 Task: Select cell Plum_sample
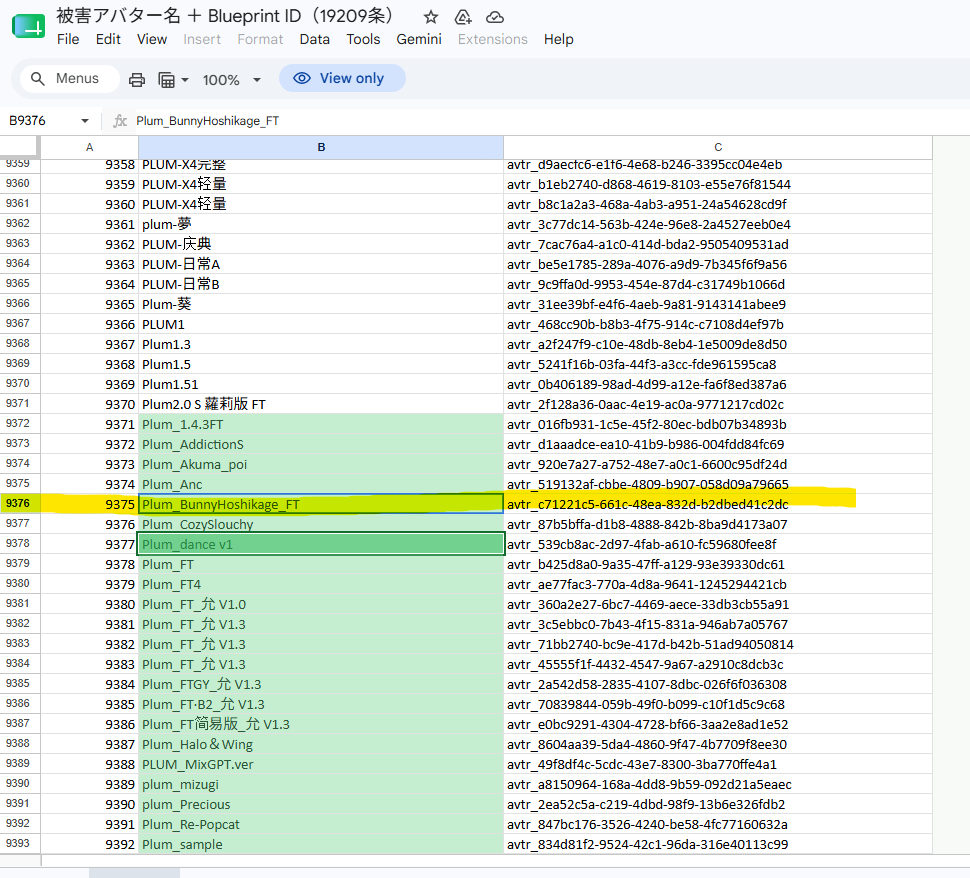(x=320, y=844)
